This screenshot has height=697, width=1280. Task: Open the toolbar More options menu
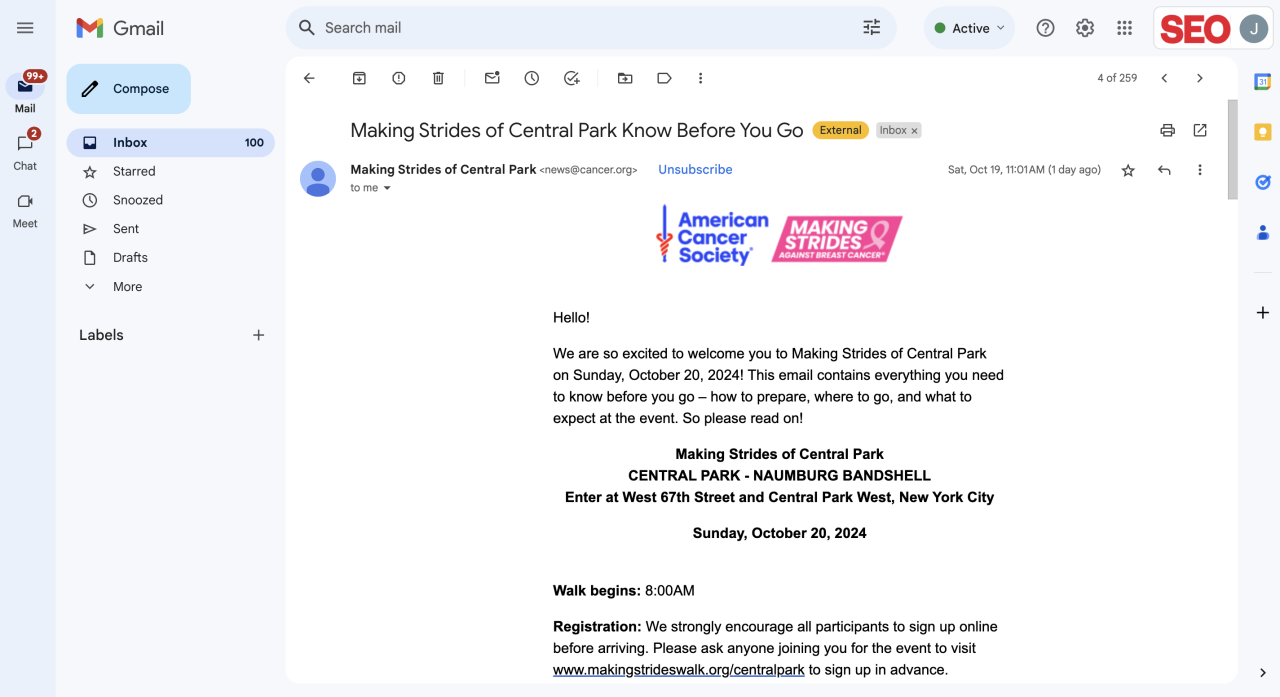tap(700, 78)
